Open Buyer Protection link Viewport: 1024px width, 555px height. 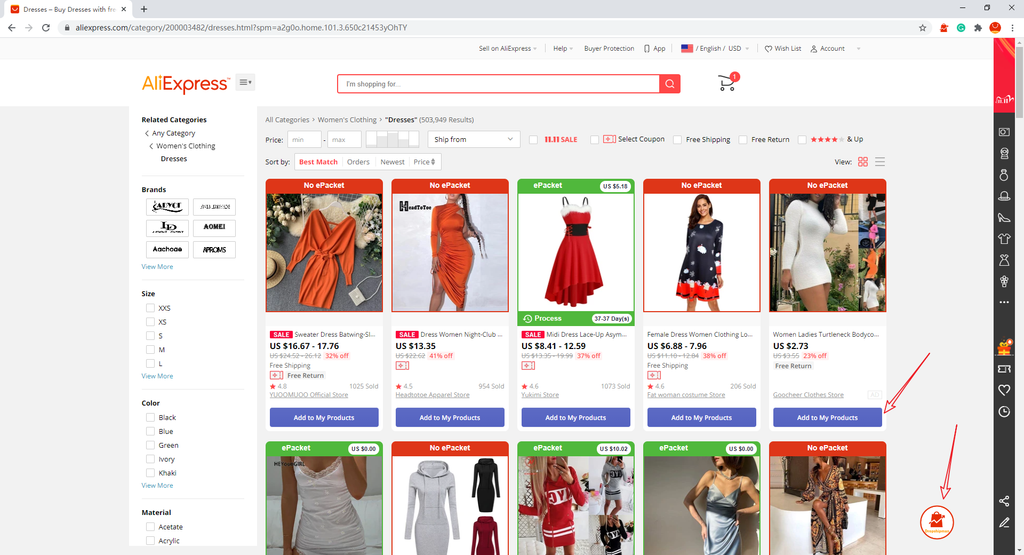coord(609,48)
